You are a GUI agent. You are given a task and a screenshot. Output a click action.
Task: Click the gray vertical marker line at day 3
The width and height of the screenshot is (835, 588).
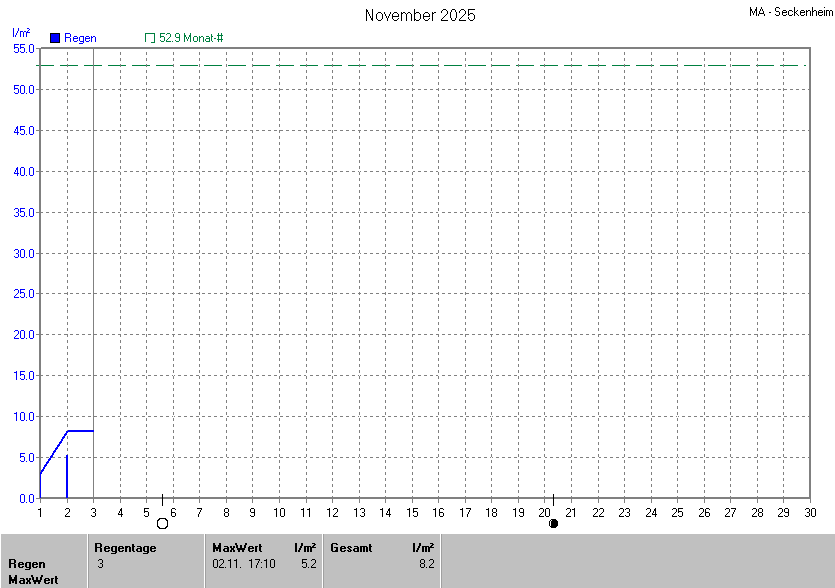click(93, 300)
